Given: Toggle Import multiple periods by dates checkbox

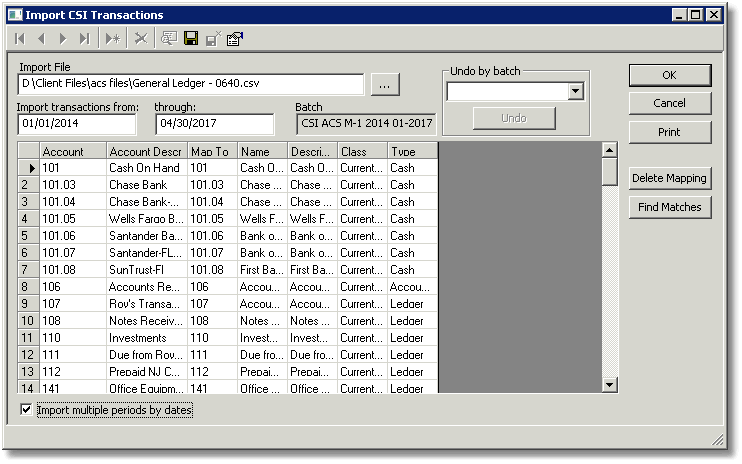Looking at the screenshot, I should (x=26, y=410).
